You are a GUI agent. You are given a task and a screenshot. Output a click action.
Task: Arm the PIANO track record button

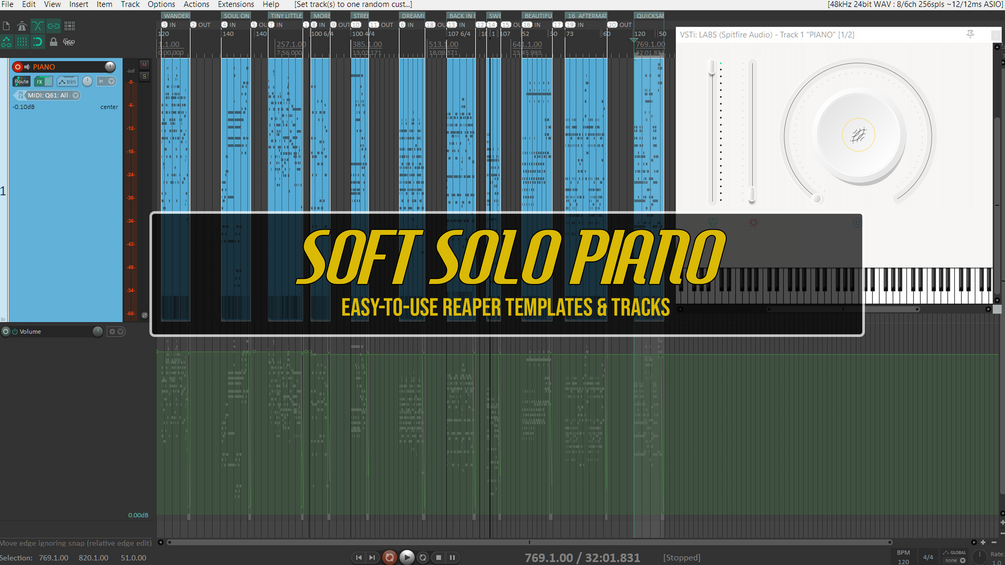coord(17,67)
